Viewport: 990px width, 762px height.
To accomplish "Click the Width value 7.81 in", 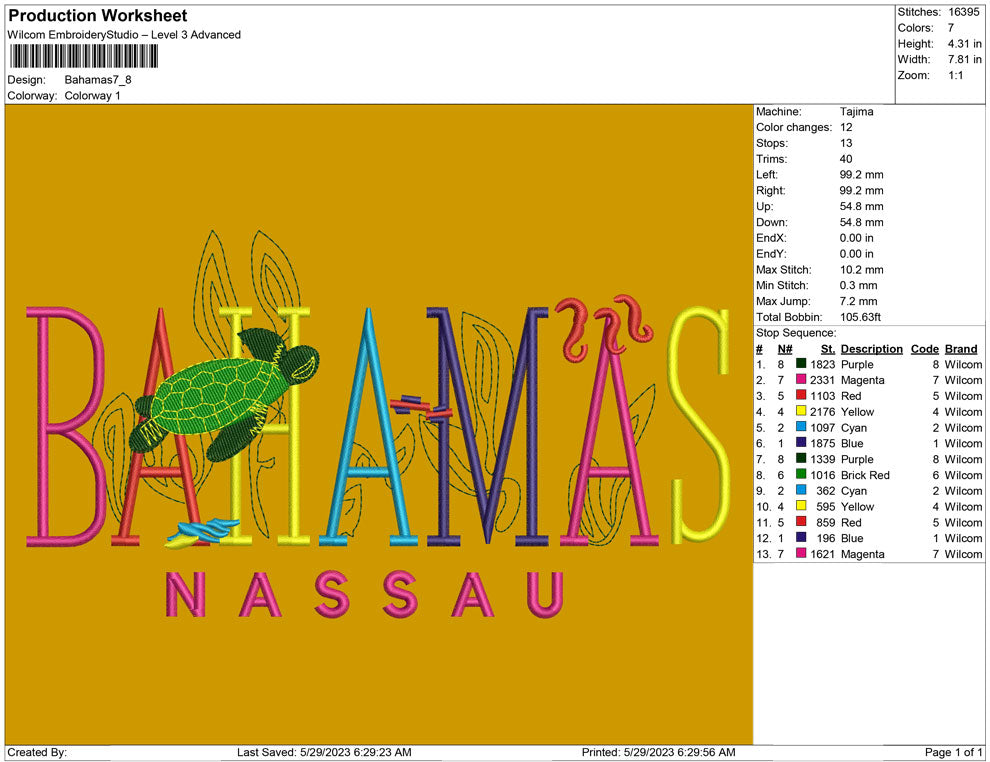I will 964,59.
